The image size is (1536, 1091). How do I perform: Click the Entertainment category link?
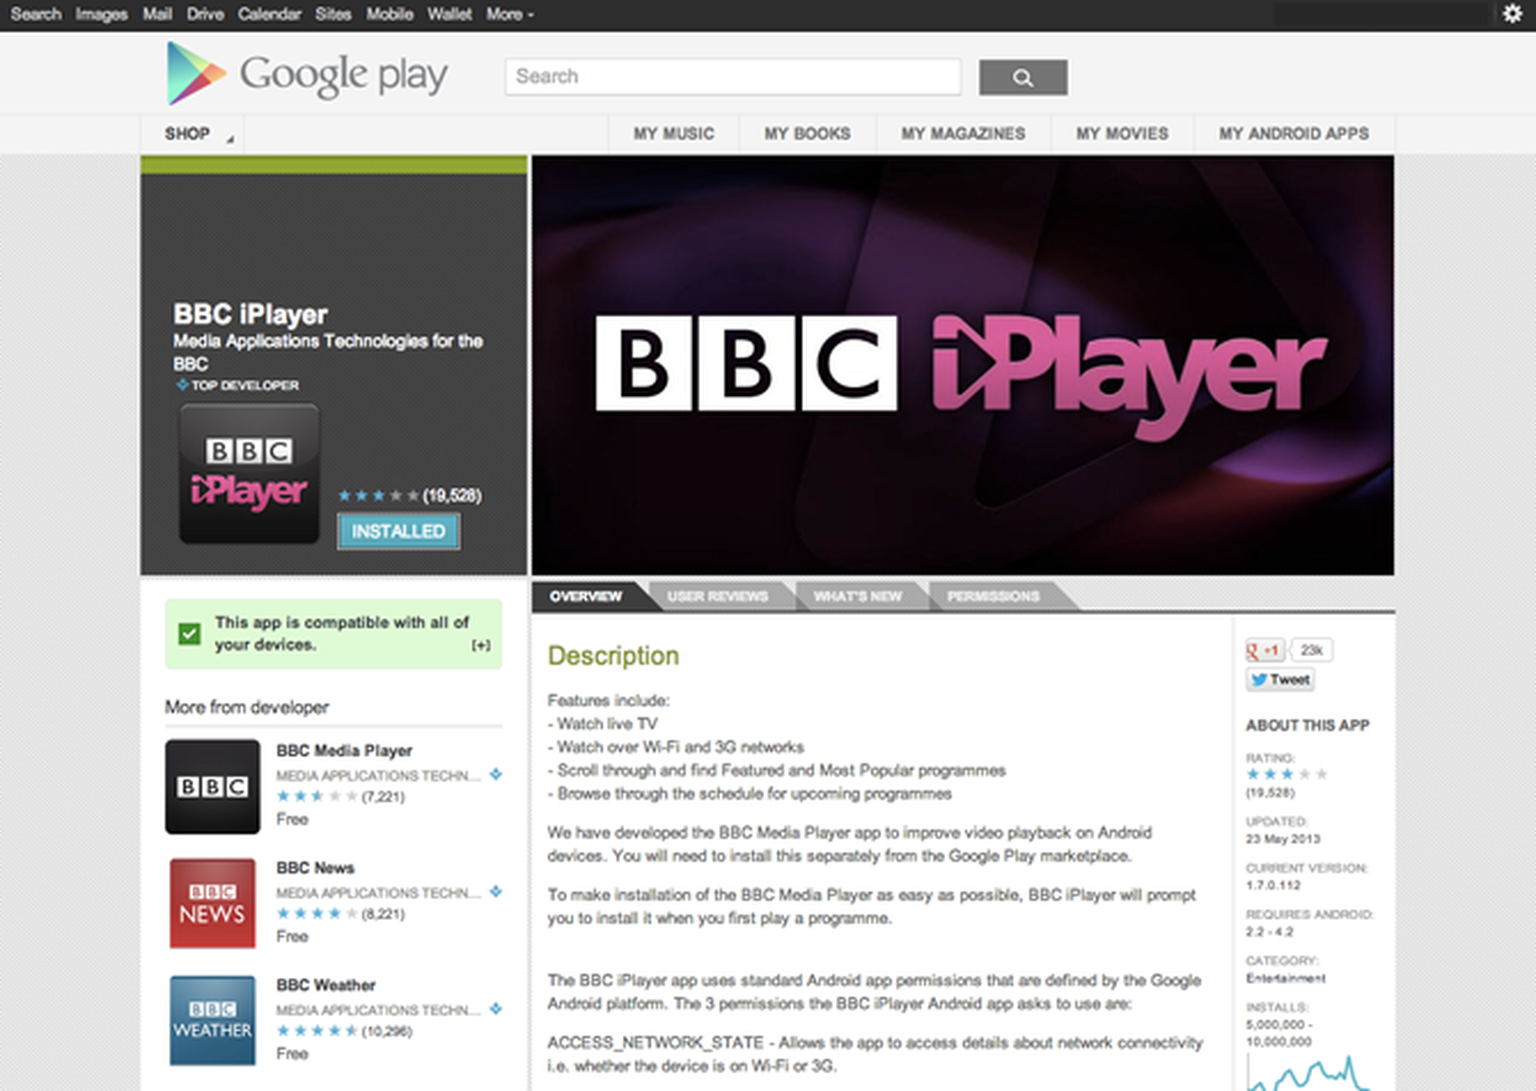1286,978
